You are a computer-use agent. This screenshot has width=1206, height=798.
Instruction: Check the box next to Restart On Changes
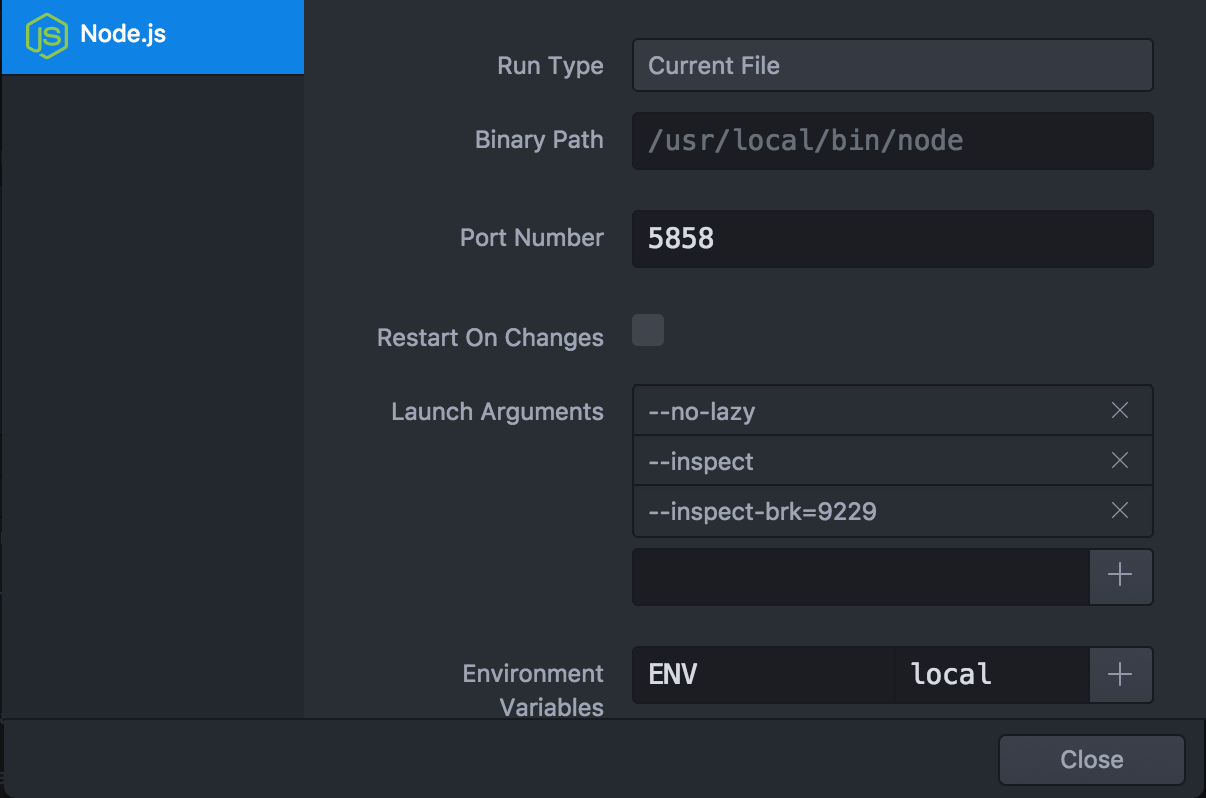pos(647,330)
